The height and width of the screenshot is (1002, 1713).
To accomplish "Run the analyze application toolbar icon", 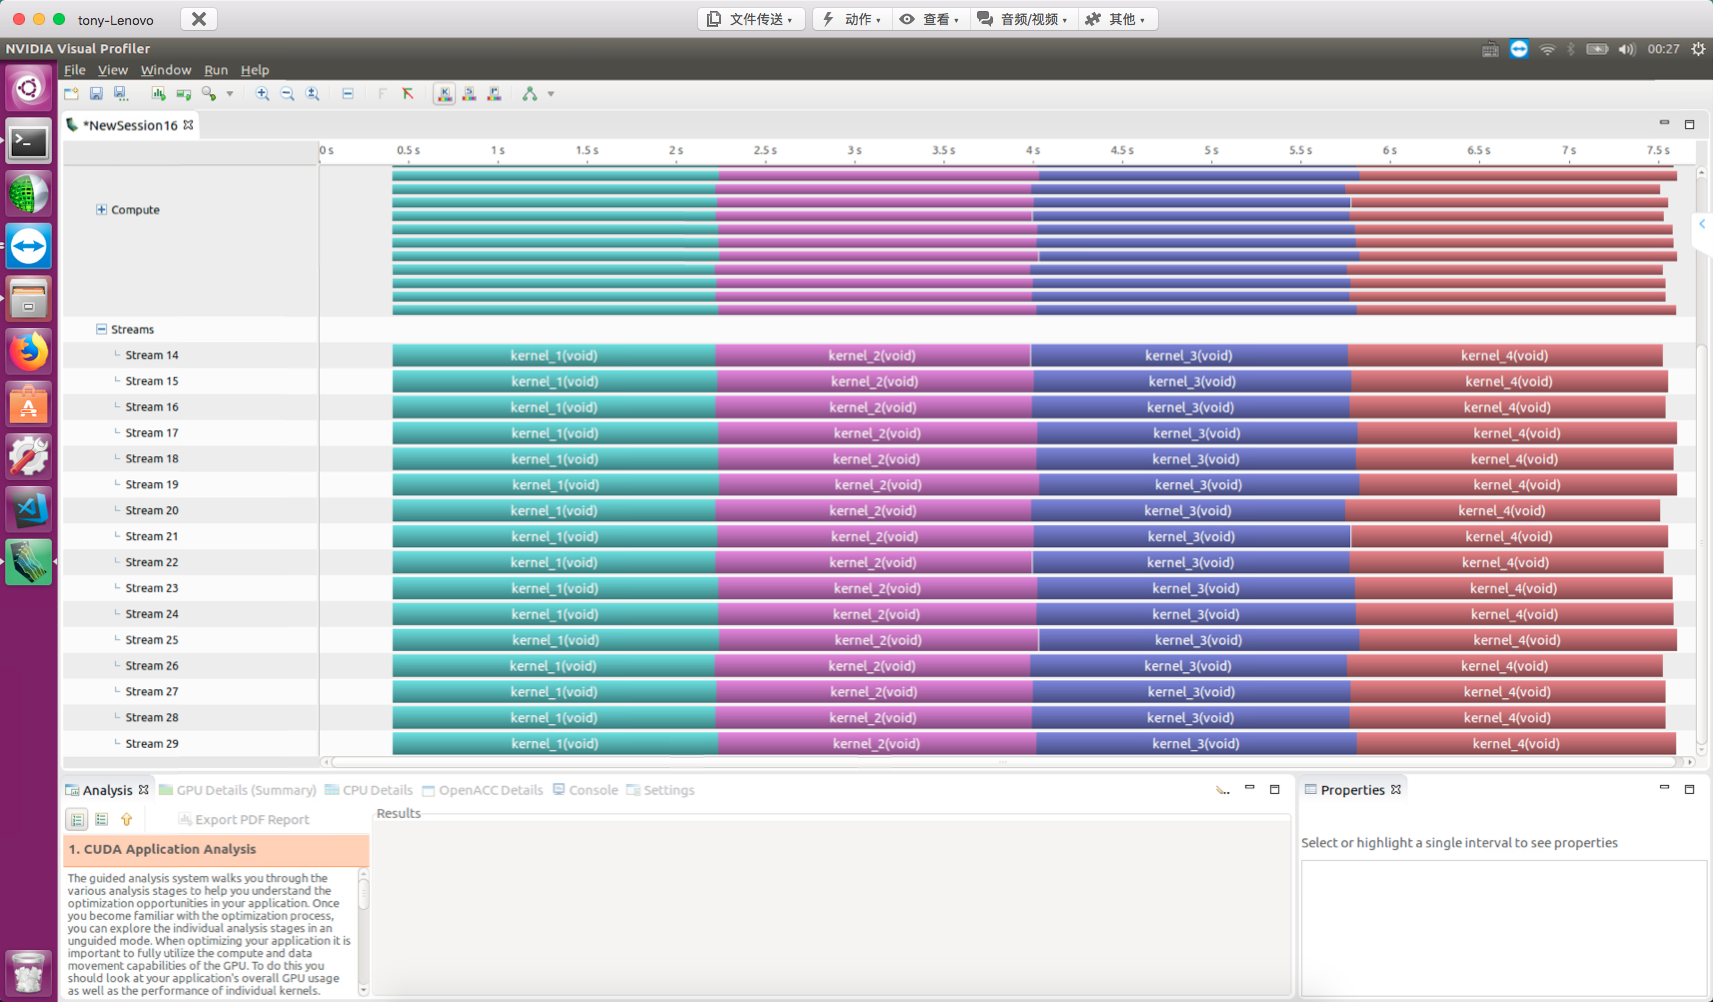I will [158, 94].
